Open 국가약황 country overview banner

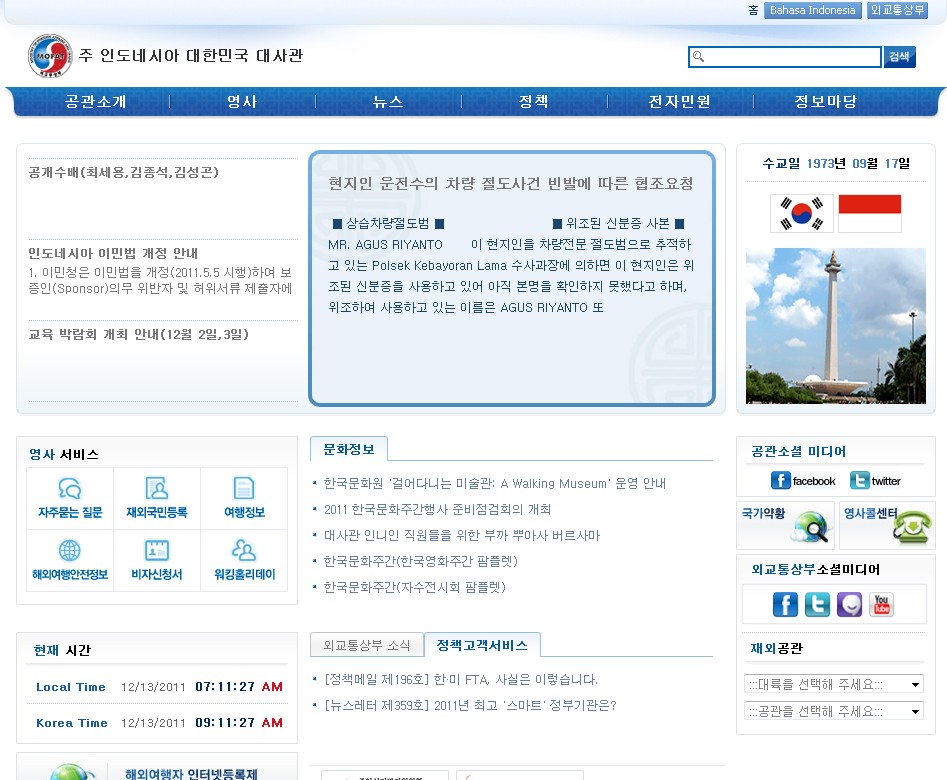785,525
